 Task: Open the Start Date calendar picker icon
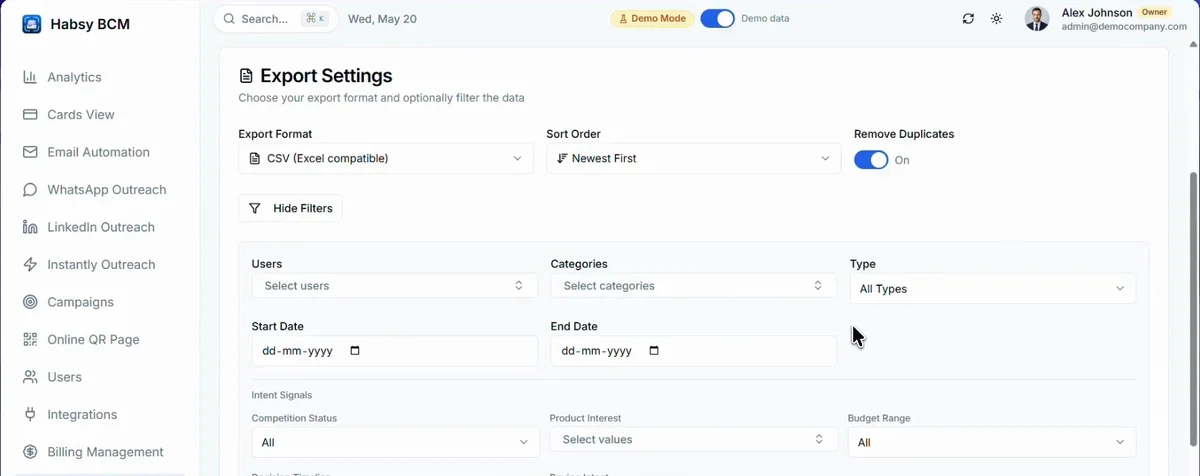[x=355, y=351]
